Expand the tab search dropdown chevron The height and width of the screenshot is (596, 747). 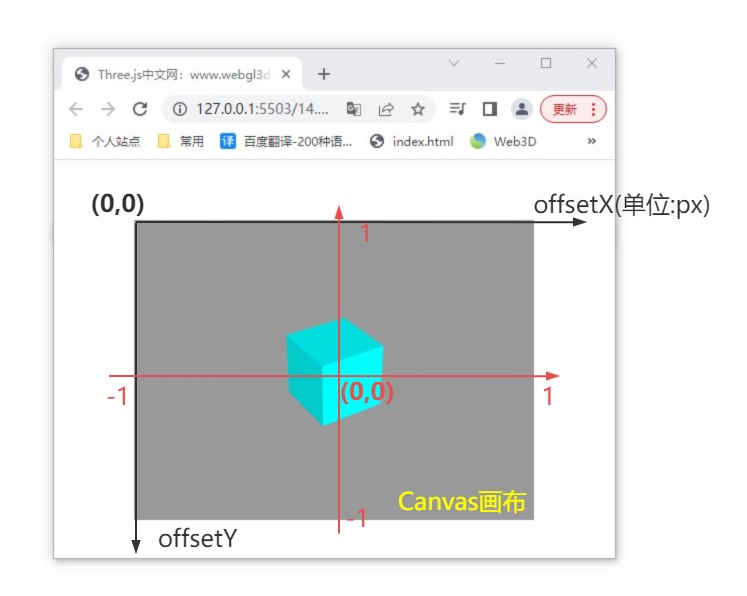coord(454,63)
